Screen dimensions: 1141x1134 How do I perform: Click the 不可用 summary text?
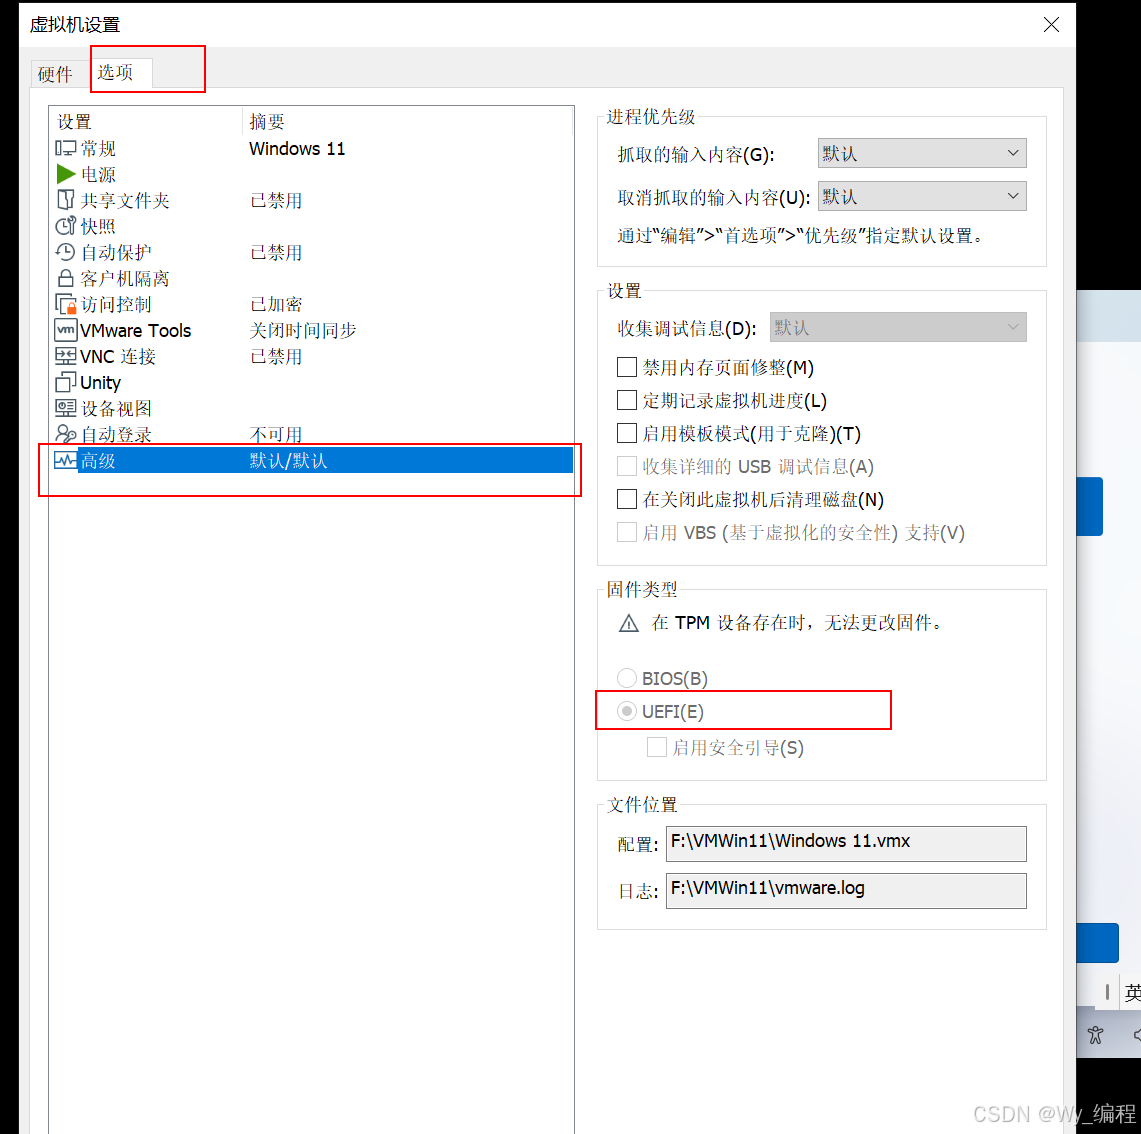[x=276, y=435]
